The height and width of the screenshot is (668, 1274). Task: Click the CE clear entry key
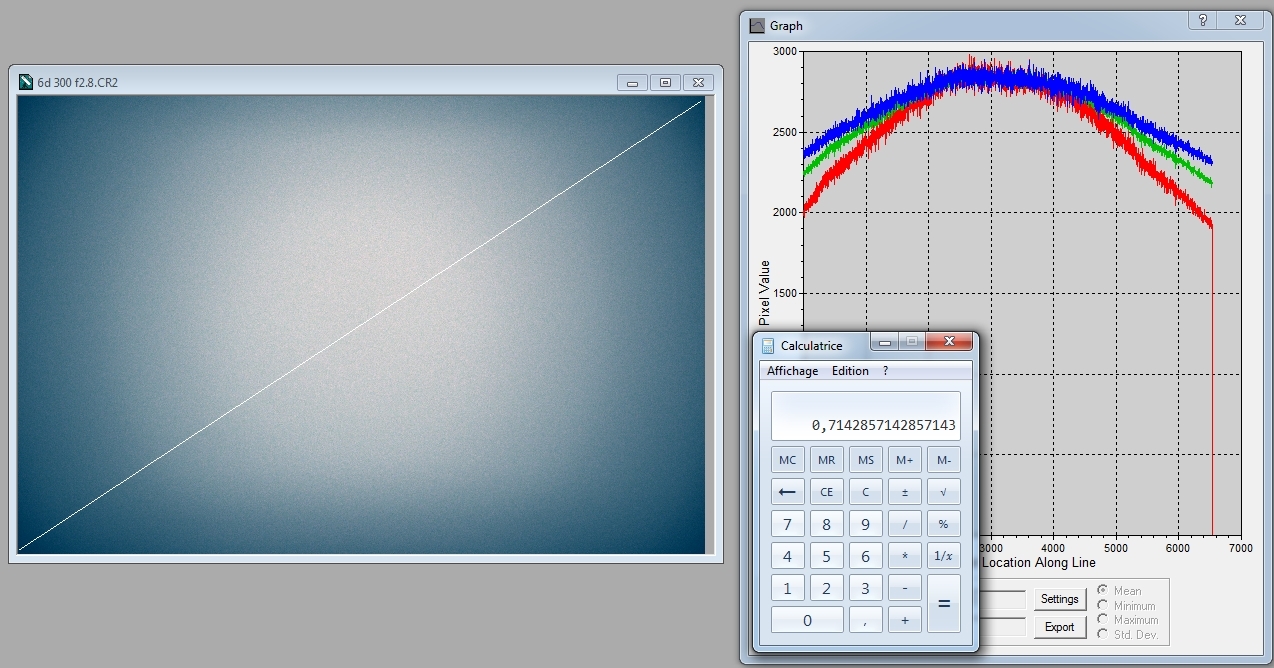click(826, 492)
